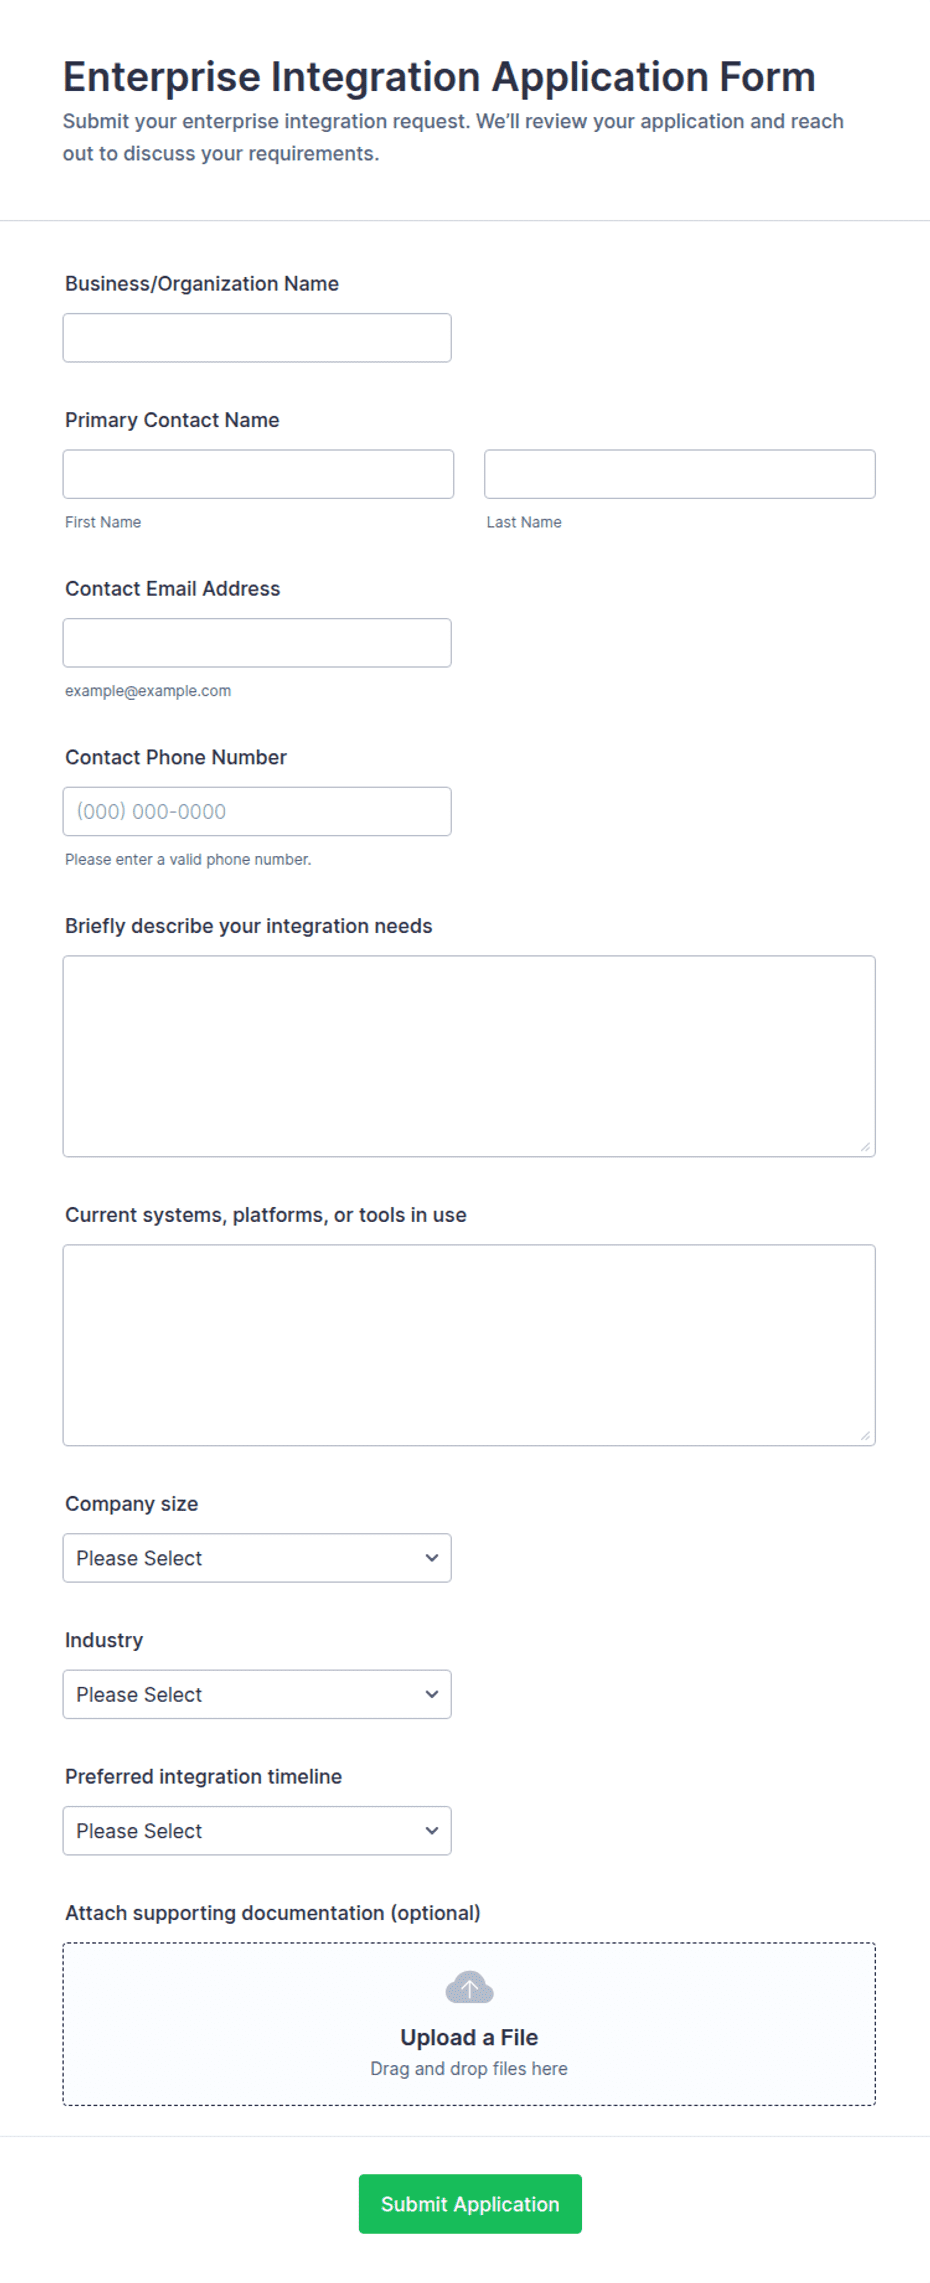Submit the application with green button
The image size is (930, 2283).
(x=470, y=2204)
